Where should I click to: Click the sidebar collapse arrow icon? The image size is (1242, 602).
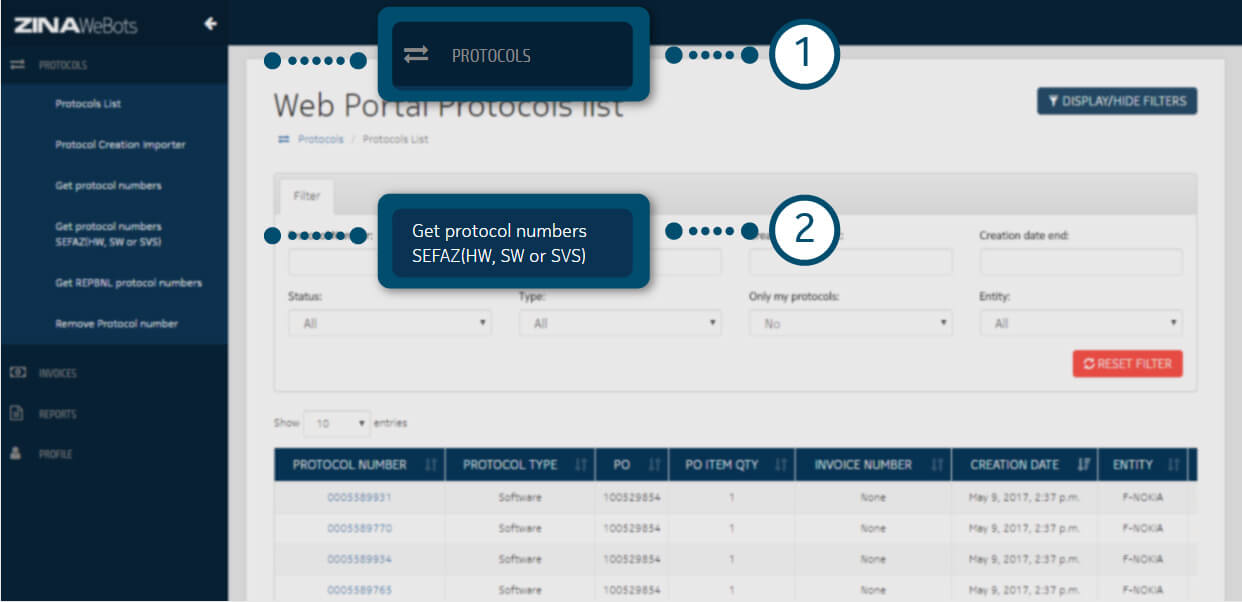pyautogui.click(x=210, y=24)
